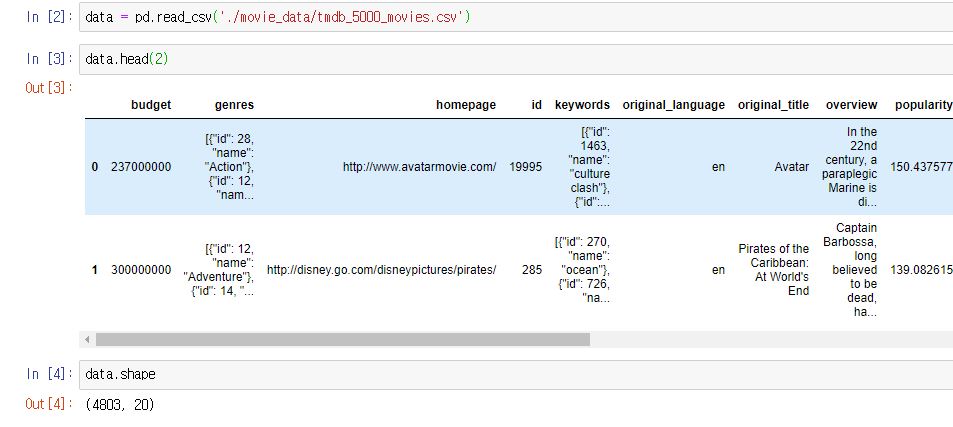
Task: Click the Captain Barbossa overview cell
Action: 851,270
